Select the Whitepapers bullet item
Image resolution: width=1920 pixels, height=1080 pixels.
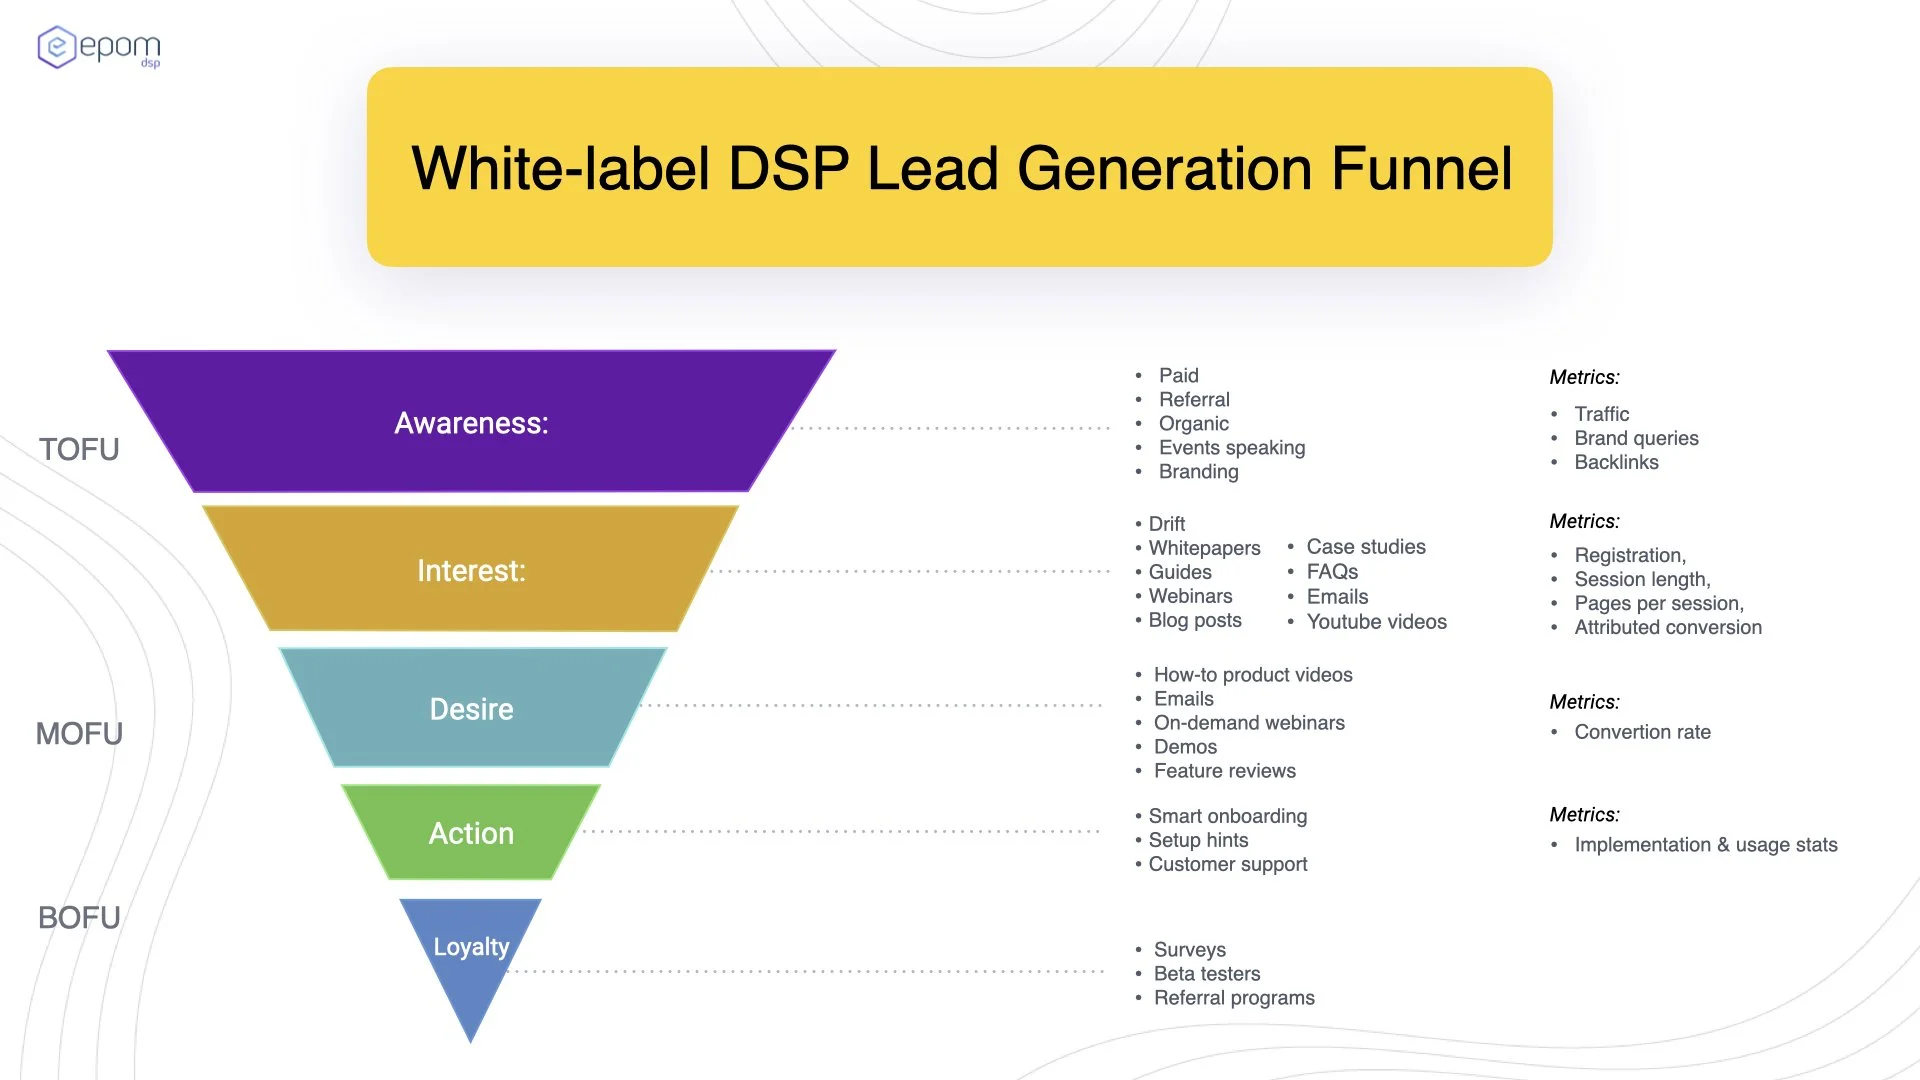coord(1204,548)
